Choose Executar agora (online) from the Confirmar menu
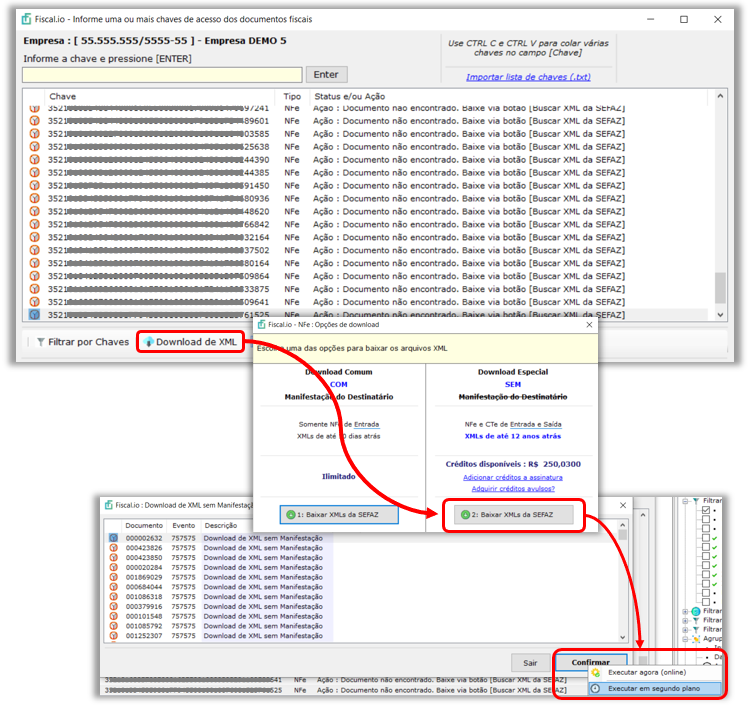This screenshot has height=706, width=748. (654, 673)
